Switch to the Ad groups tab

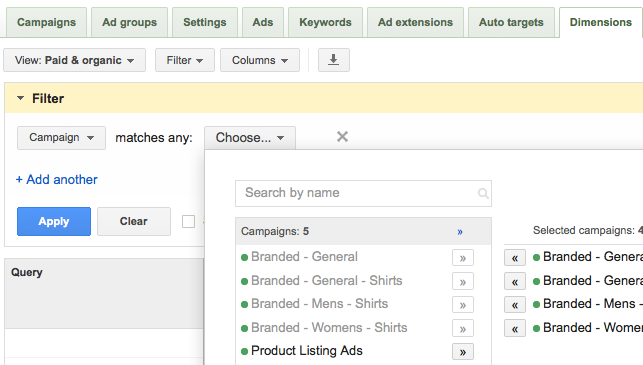[129, 22]
